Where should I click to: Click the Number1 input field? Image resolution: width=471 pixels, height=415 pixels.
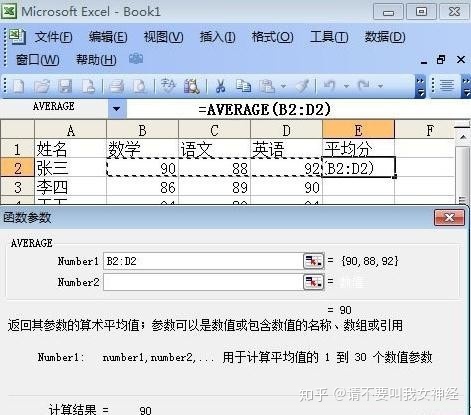click(203, 261)
